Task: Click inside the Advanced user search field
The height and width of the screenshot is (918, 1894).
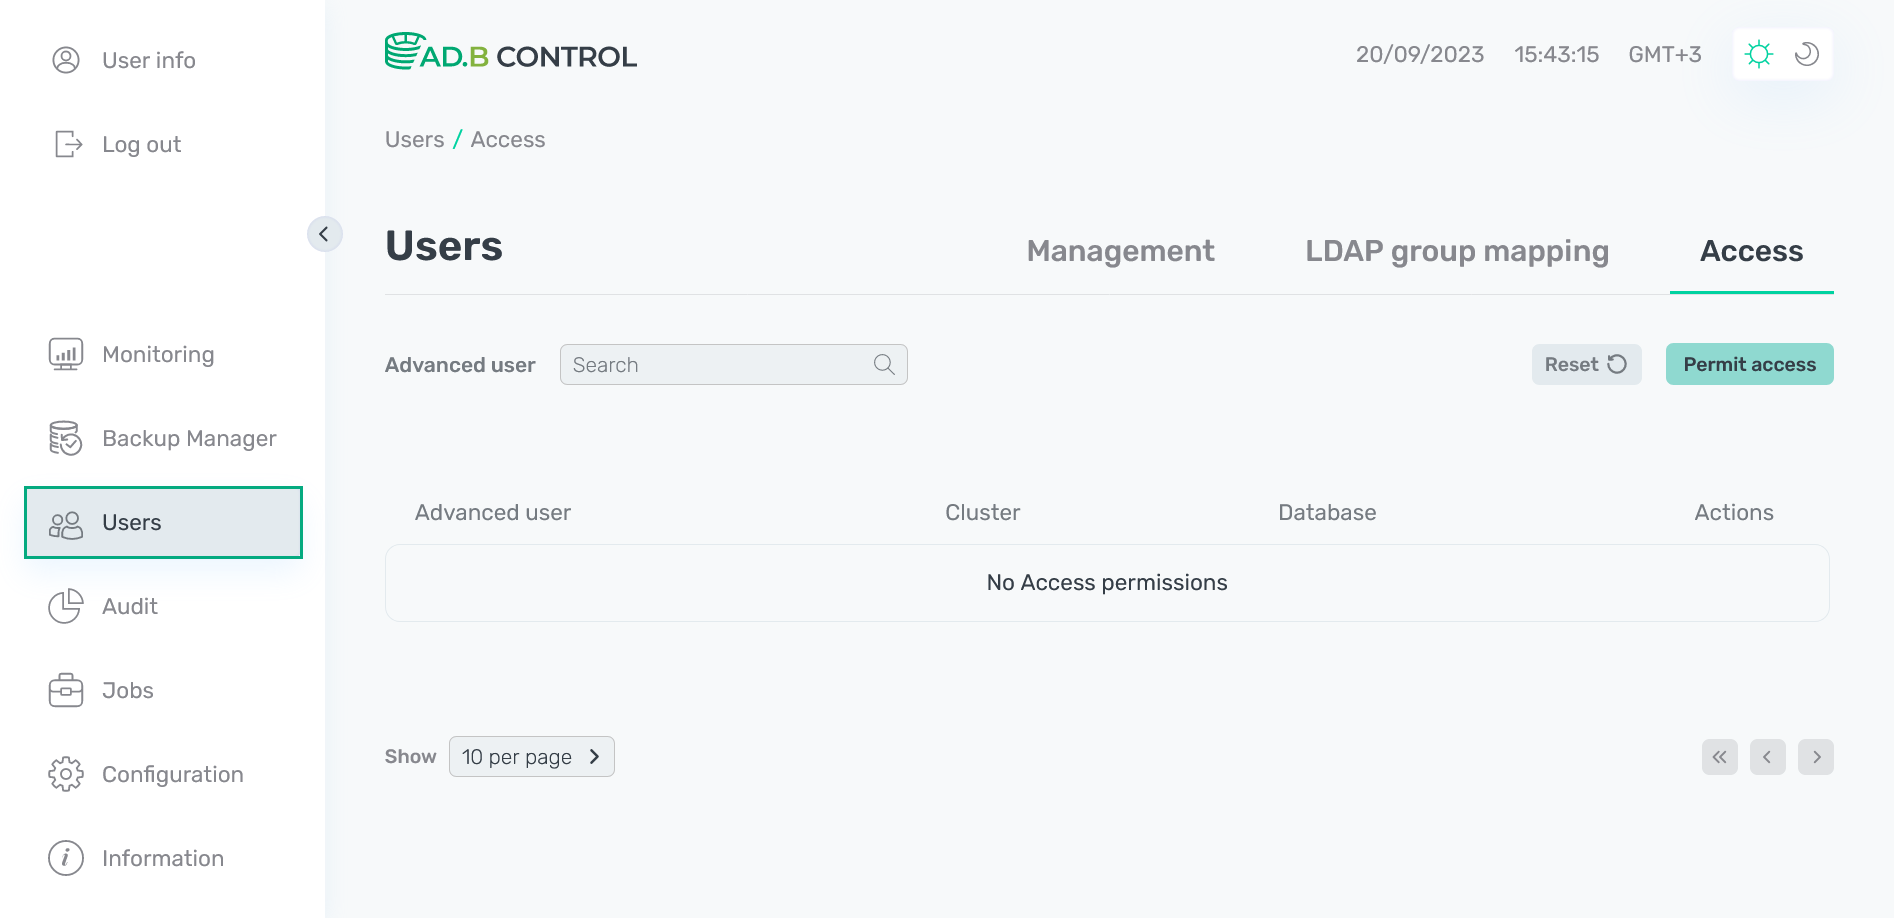Action: 720,364
